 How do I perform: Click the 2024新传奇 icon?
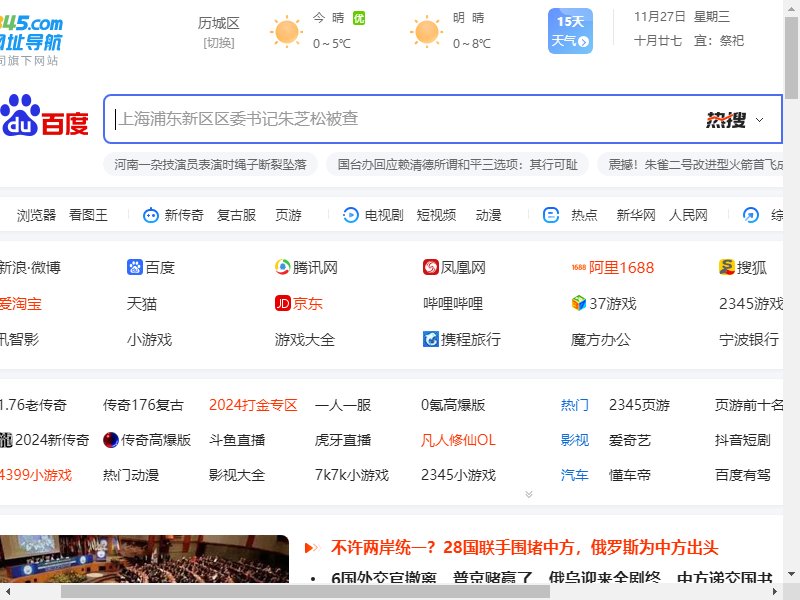click(6, 440)
